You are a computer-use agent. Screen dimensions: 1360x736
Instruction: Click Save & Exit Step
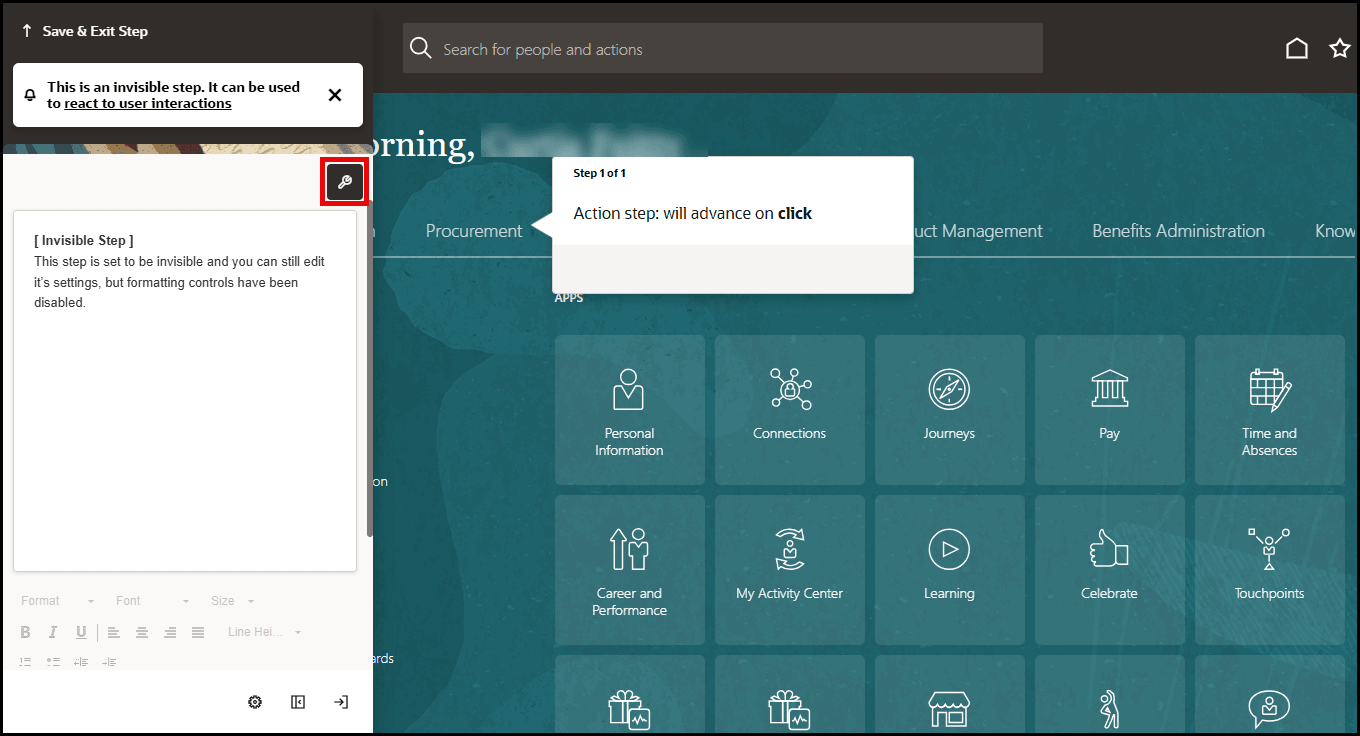click(x=85, y=31)
